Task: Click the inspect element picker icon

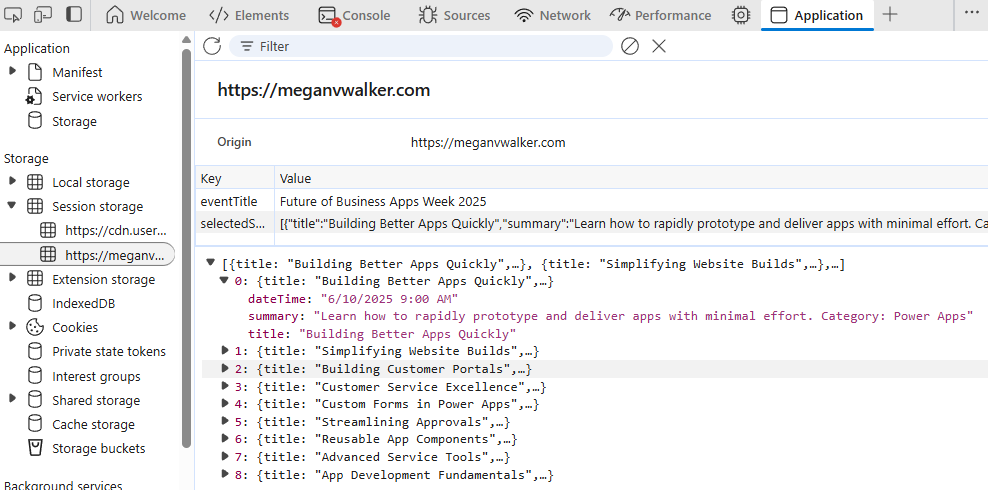Action: [x=14, y=15]
